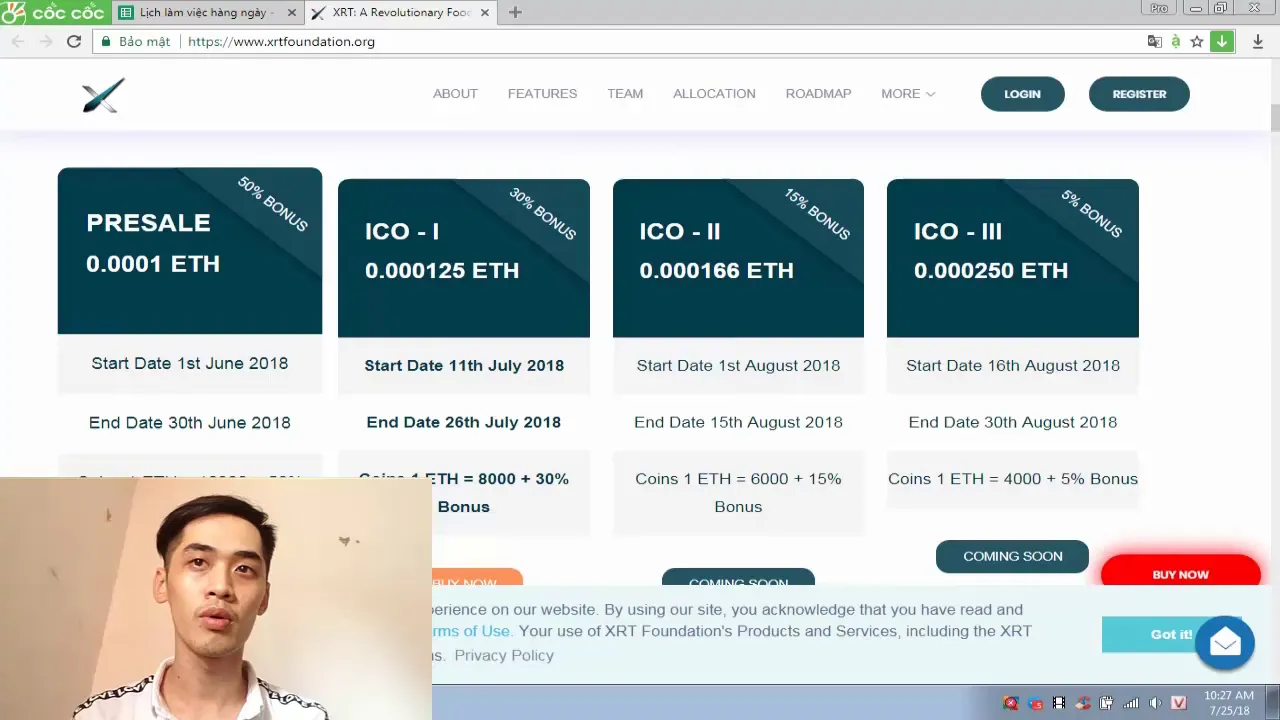Open the translate page icon in address bar
The height and width of the screenshot is (720, 1280).
tap(1155, 42)
